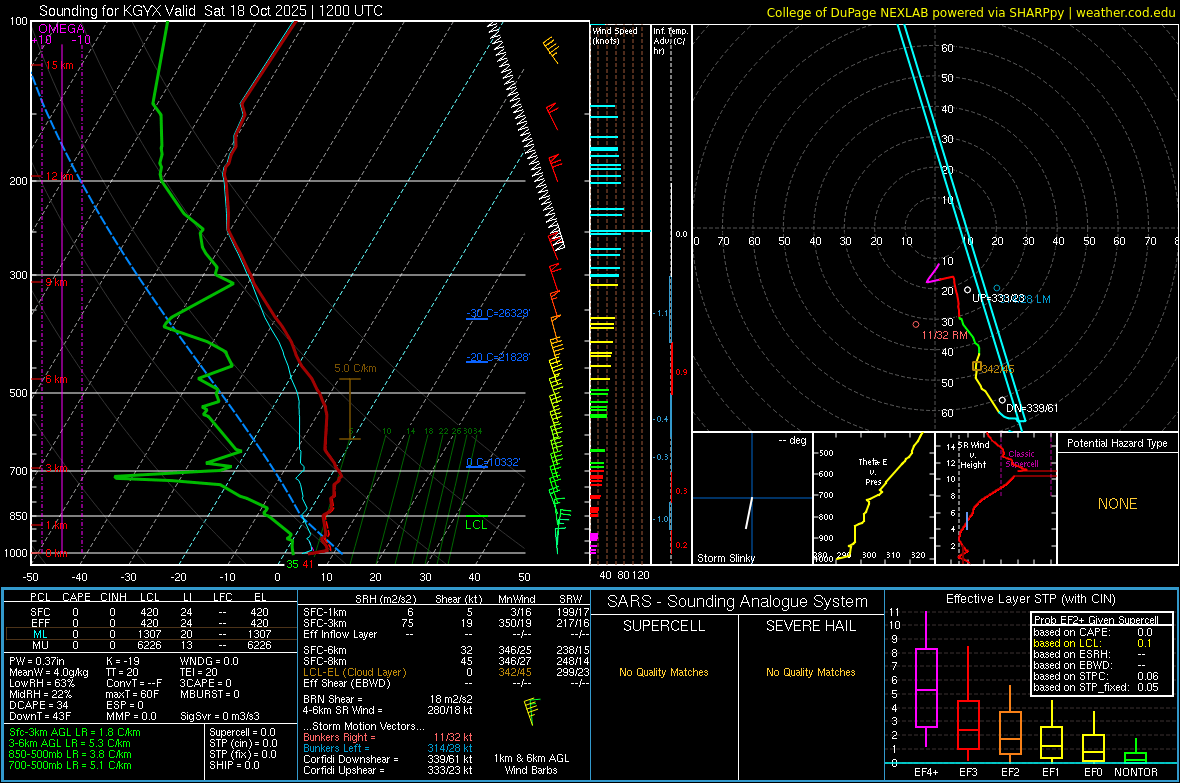Click the surface temperature value 41
Viewport: 1180px width, 783px height.
pos(308,564)
